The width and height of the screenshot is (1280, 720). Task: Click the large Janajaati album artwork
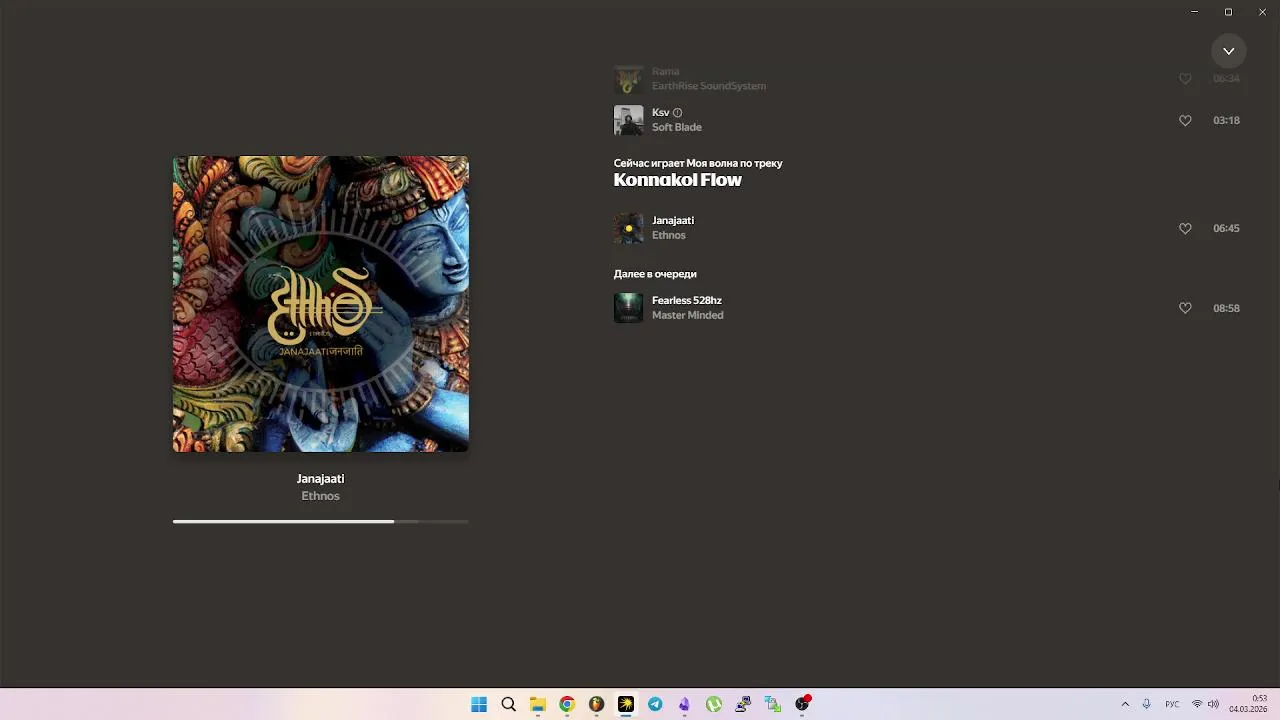pyautogui.click(x=321, y=304)
